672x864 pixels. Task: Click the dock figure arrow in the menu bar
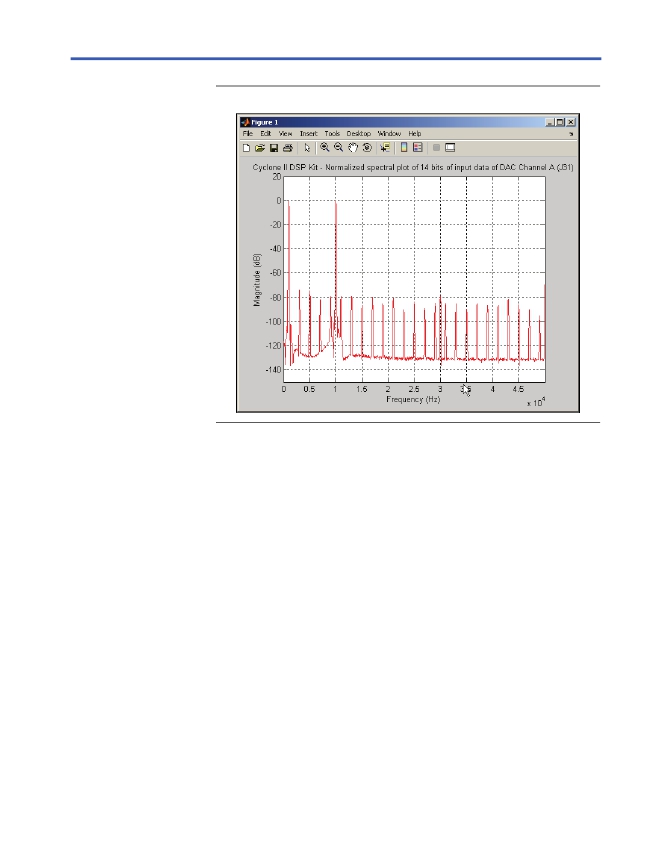coord(571,134)
